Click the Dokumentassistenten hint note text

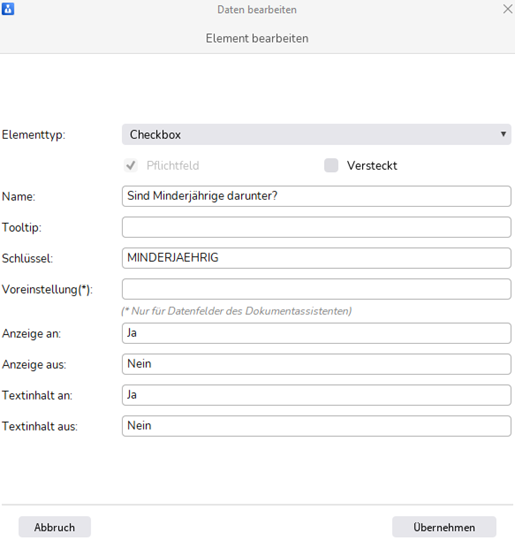tap(237, 311)
